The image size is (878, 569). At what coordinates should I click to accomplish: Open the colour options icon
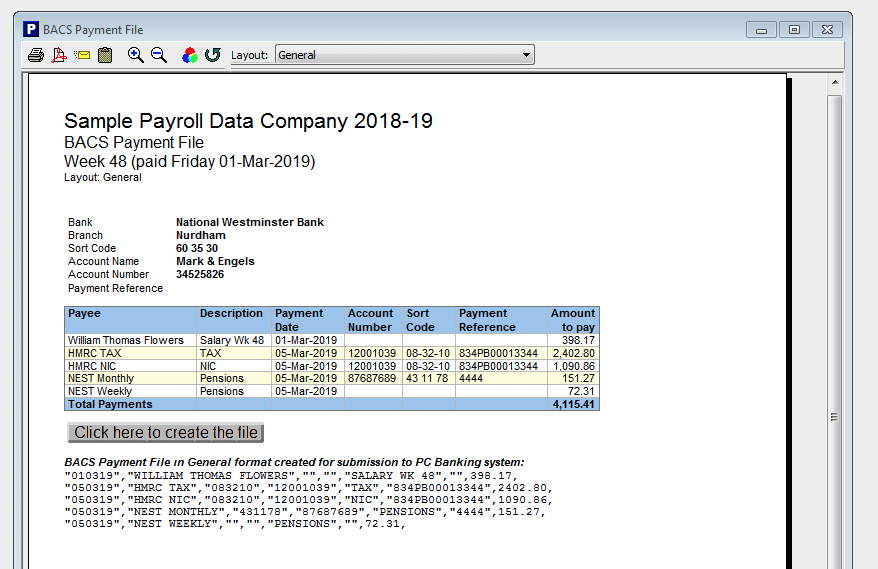[x=189, y=55]
